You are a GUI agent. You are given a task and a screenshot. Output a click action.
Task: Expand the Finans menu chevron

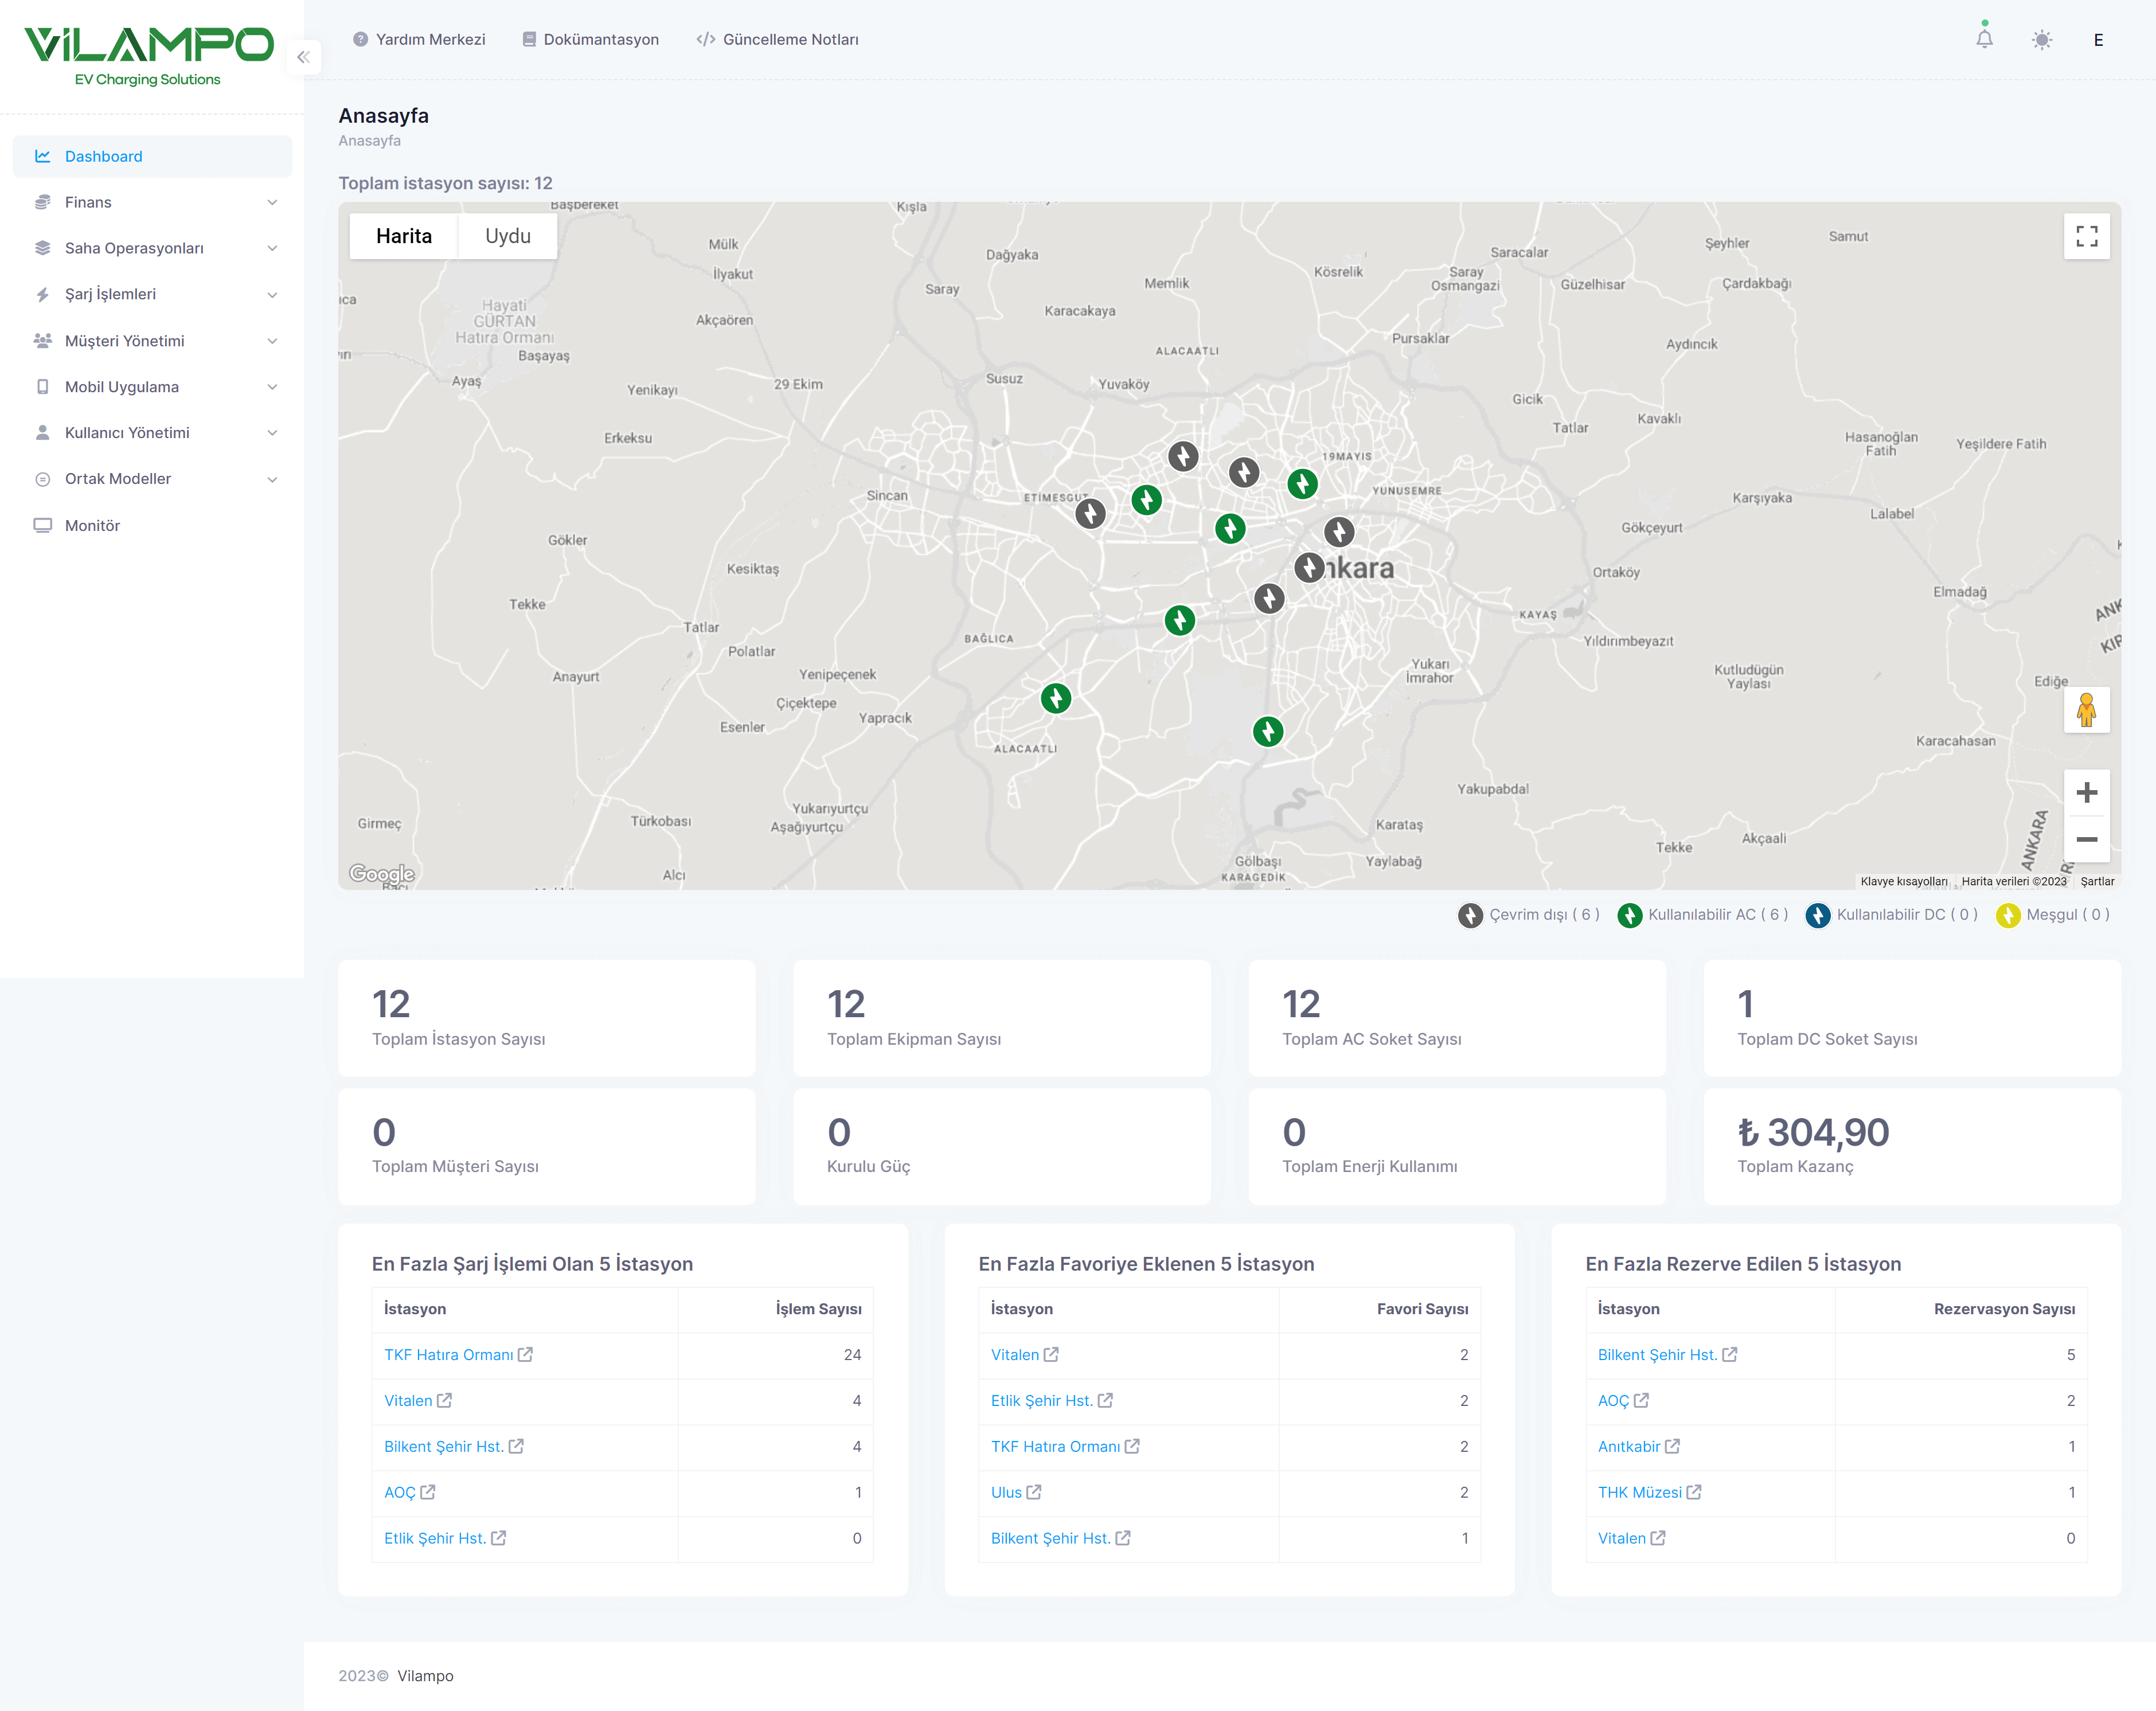(x=272, y=203)
